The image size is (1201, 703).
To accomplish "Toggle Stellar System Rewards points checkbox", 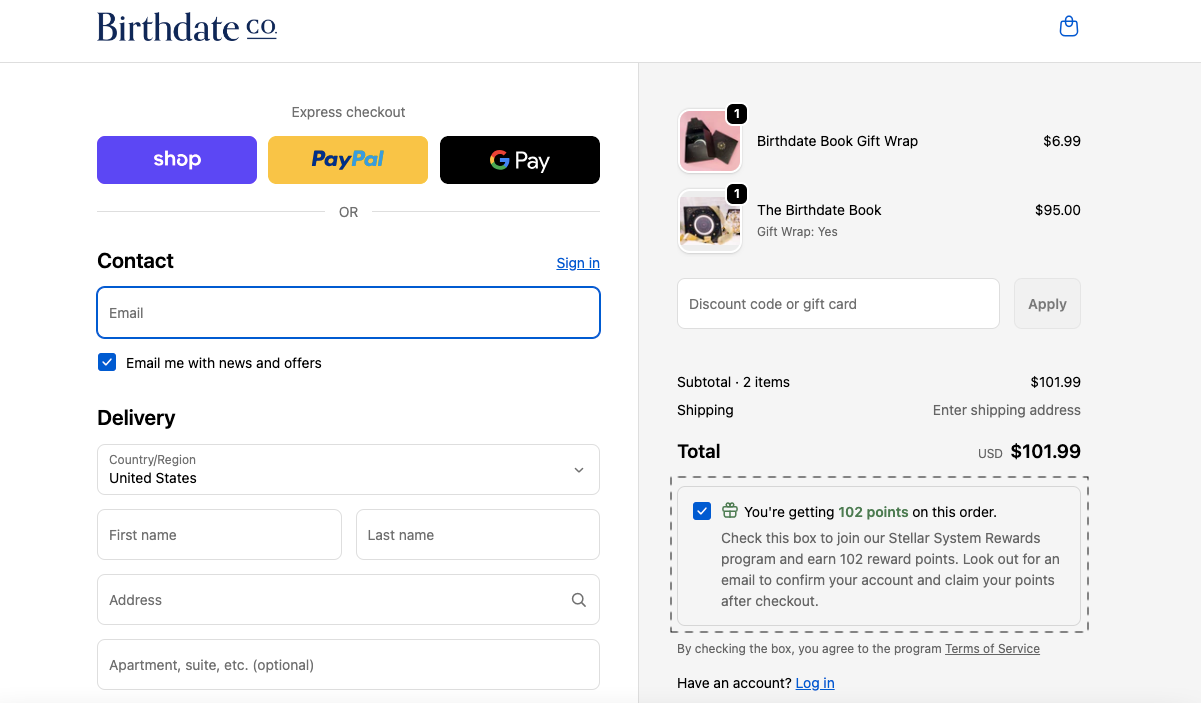I will click(x=702, y=511).
